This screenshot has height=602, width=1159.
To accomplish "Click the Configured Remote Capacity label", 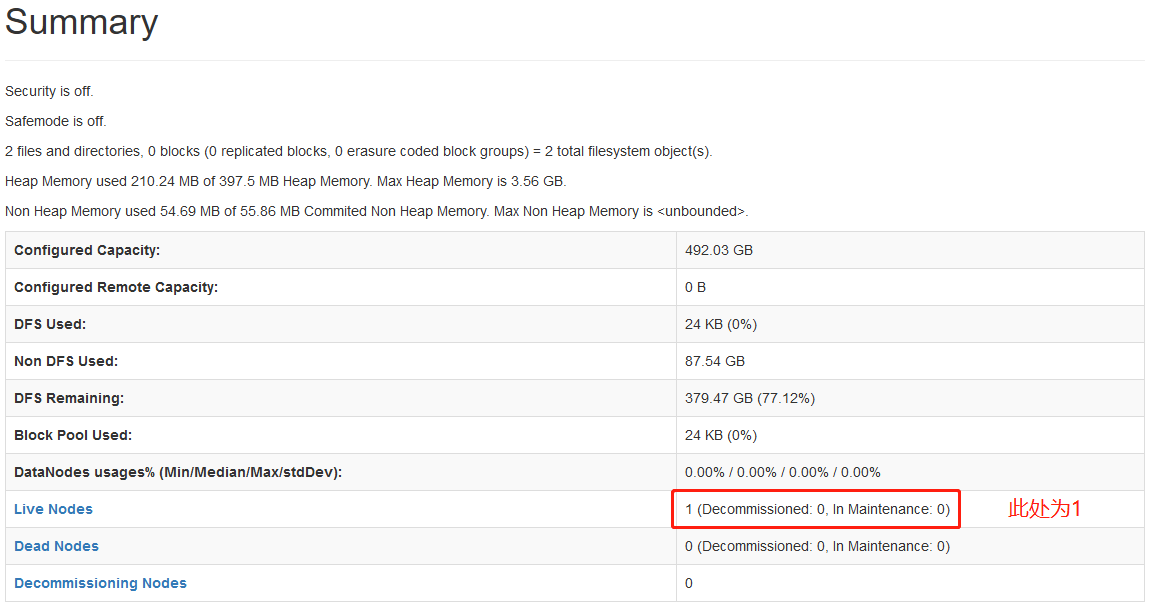I will tap(116, 287).
